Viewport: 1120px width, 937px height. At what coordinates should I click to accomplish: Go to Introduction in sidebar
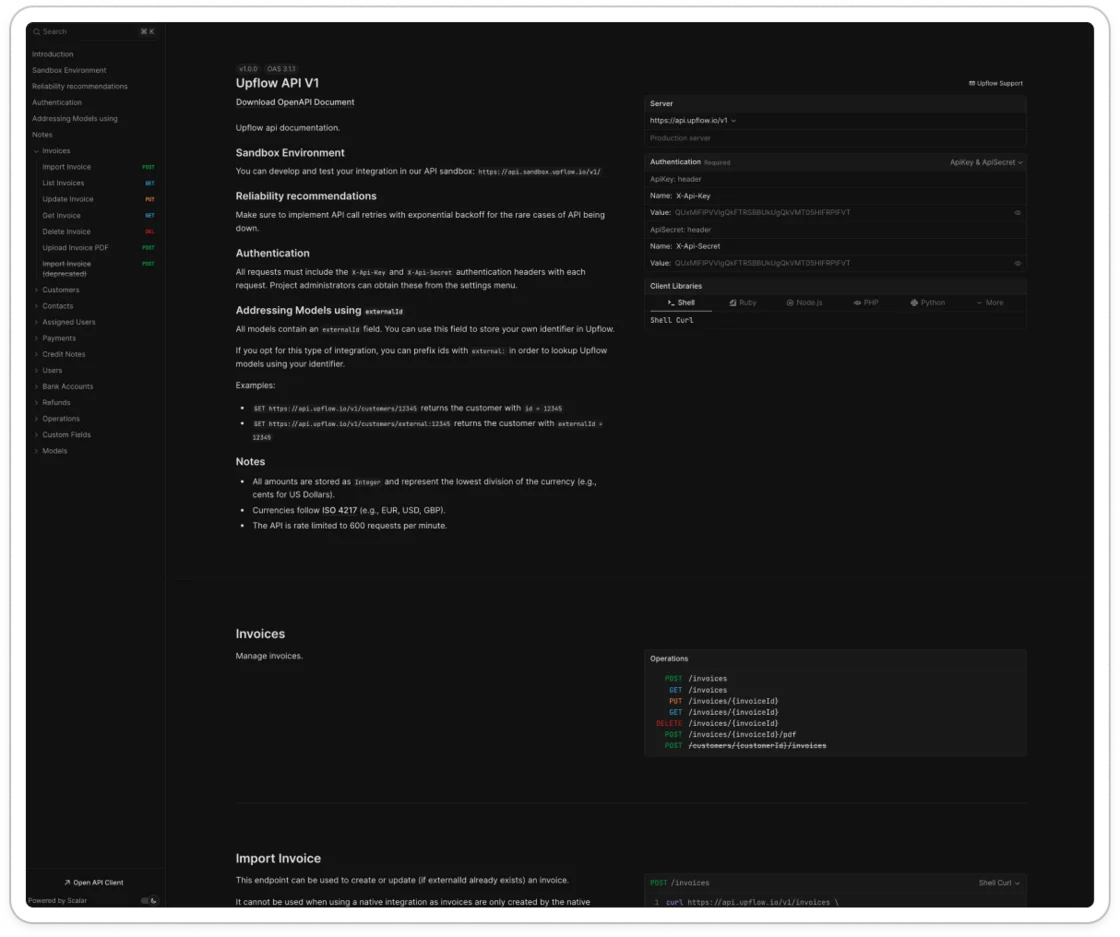[x=52, y=54]
